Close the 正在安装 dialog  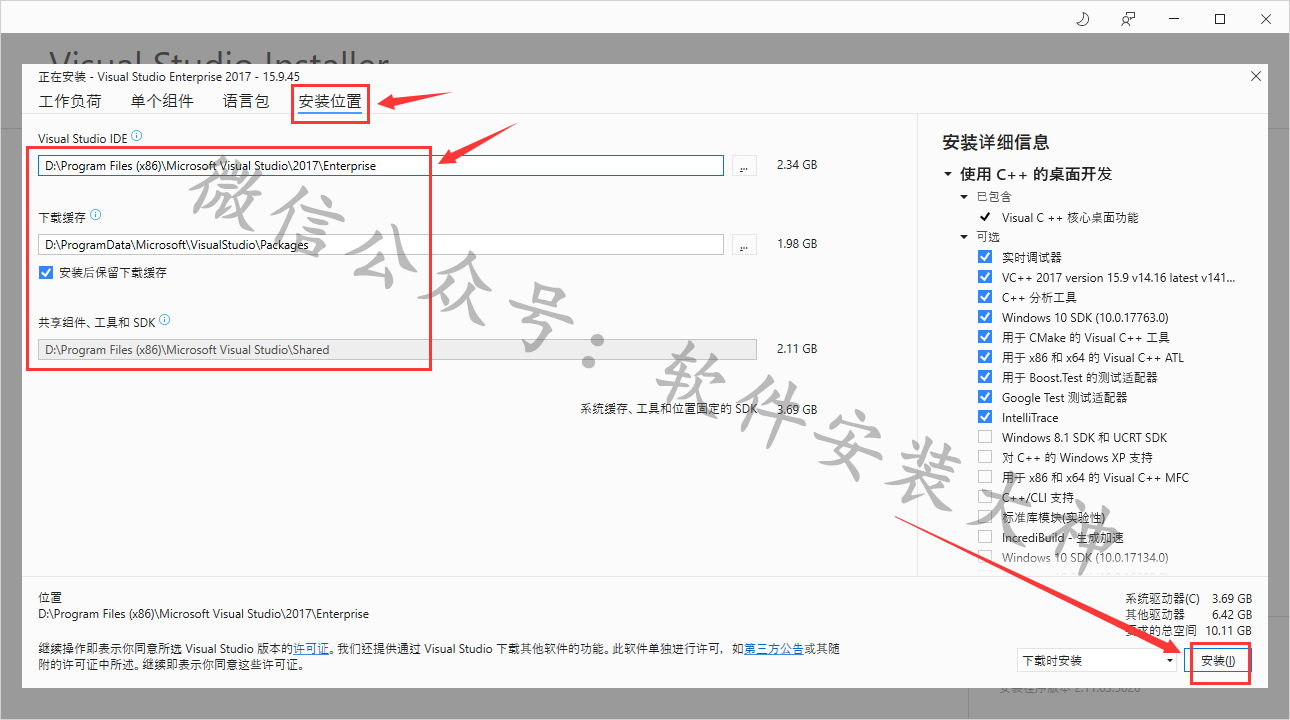point(1256,76)
